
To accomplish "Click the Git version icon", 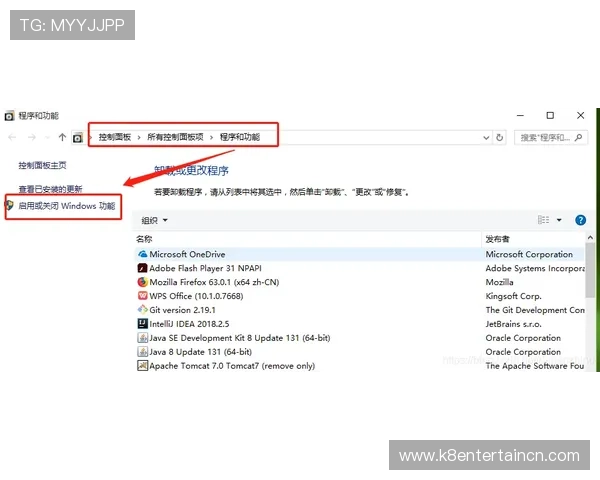I will pos(142,310).
